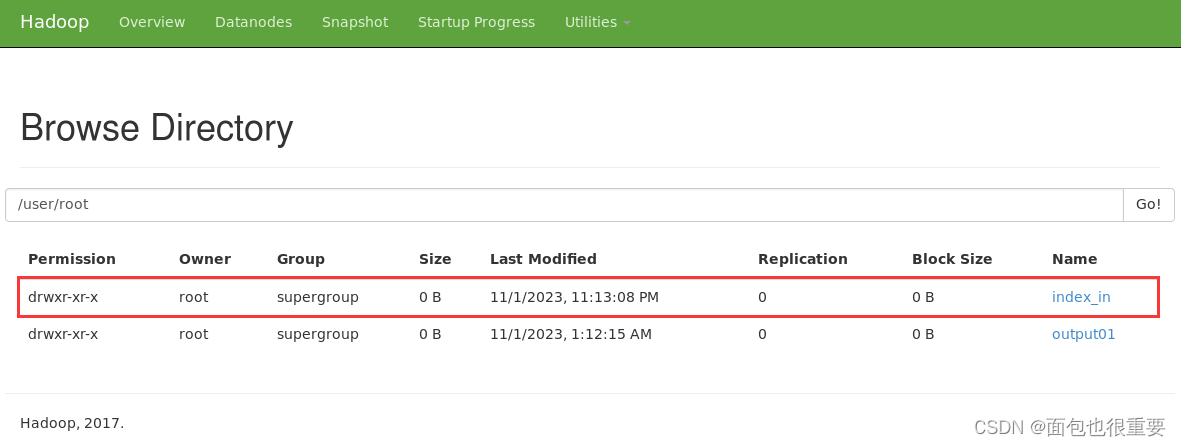Open the index_in directory link
This screenshot has height=446, width=1181.
click(1081, 297)
